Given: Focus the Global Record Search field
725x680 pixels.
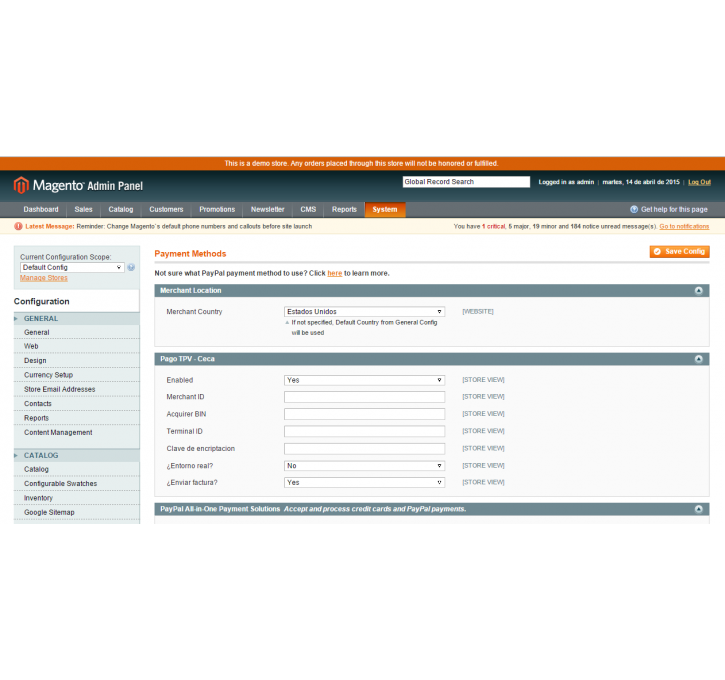Looking at the screenshot, I should click(x=466, y=182).
